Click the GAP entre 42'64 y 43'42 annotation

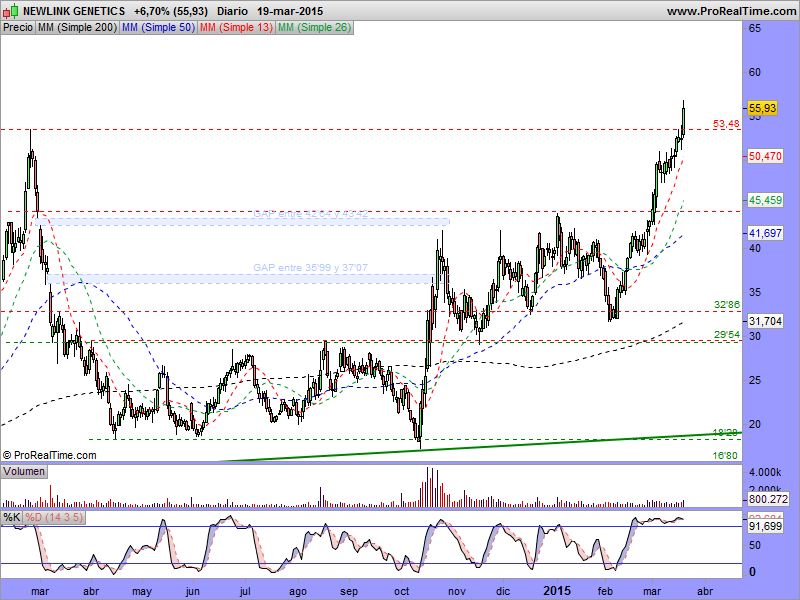311,213
